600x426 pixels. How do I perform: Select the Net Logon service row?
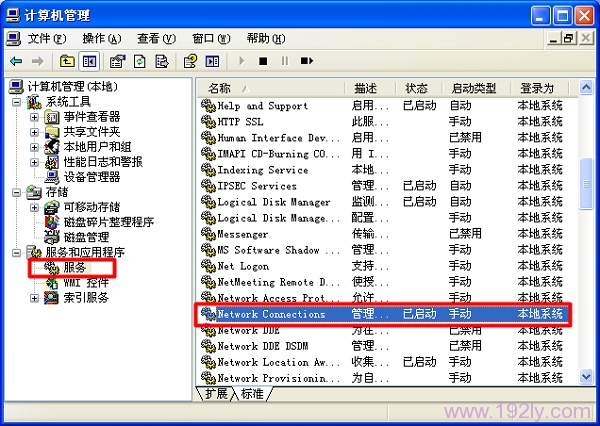[x=384, y=266]
